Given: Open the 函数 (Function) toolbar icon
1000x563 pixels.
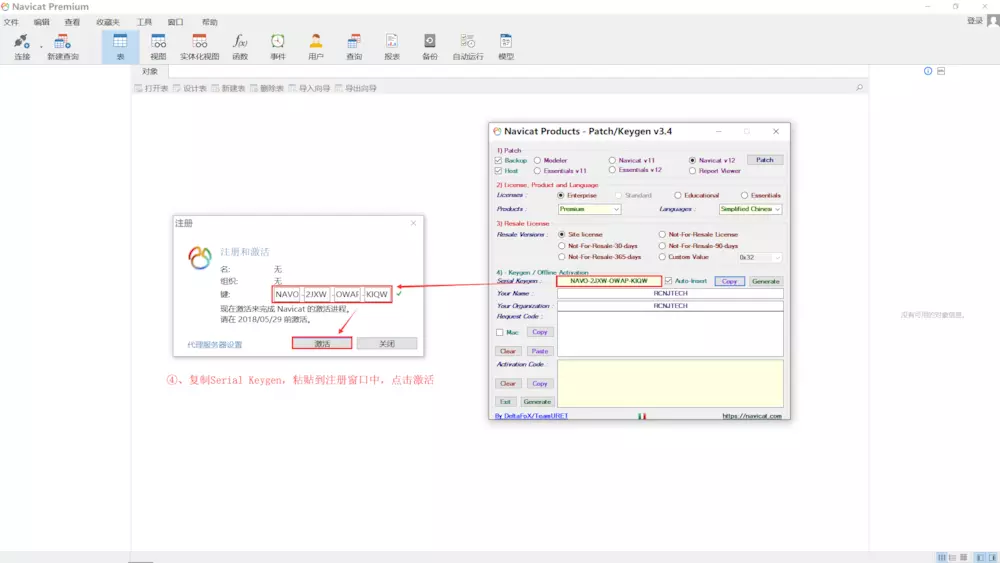Looking at the screenshot, I should pyautogui.click(x=240, y=47).
